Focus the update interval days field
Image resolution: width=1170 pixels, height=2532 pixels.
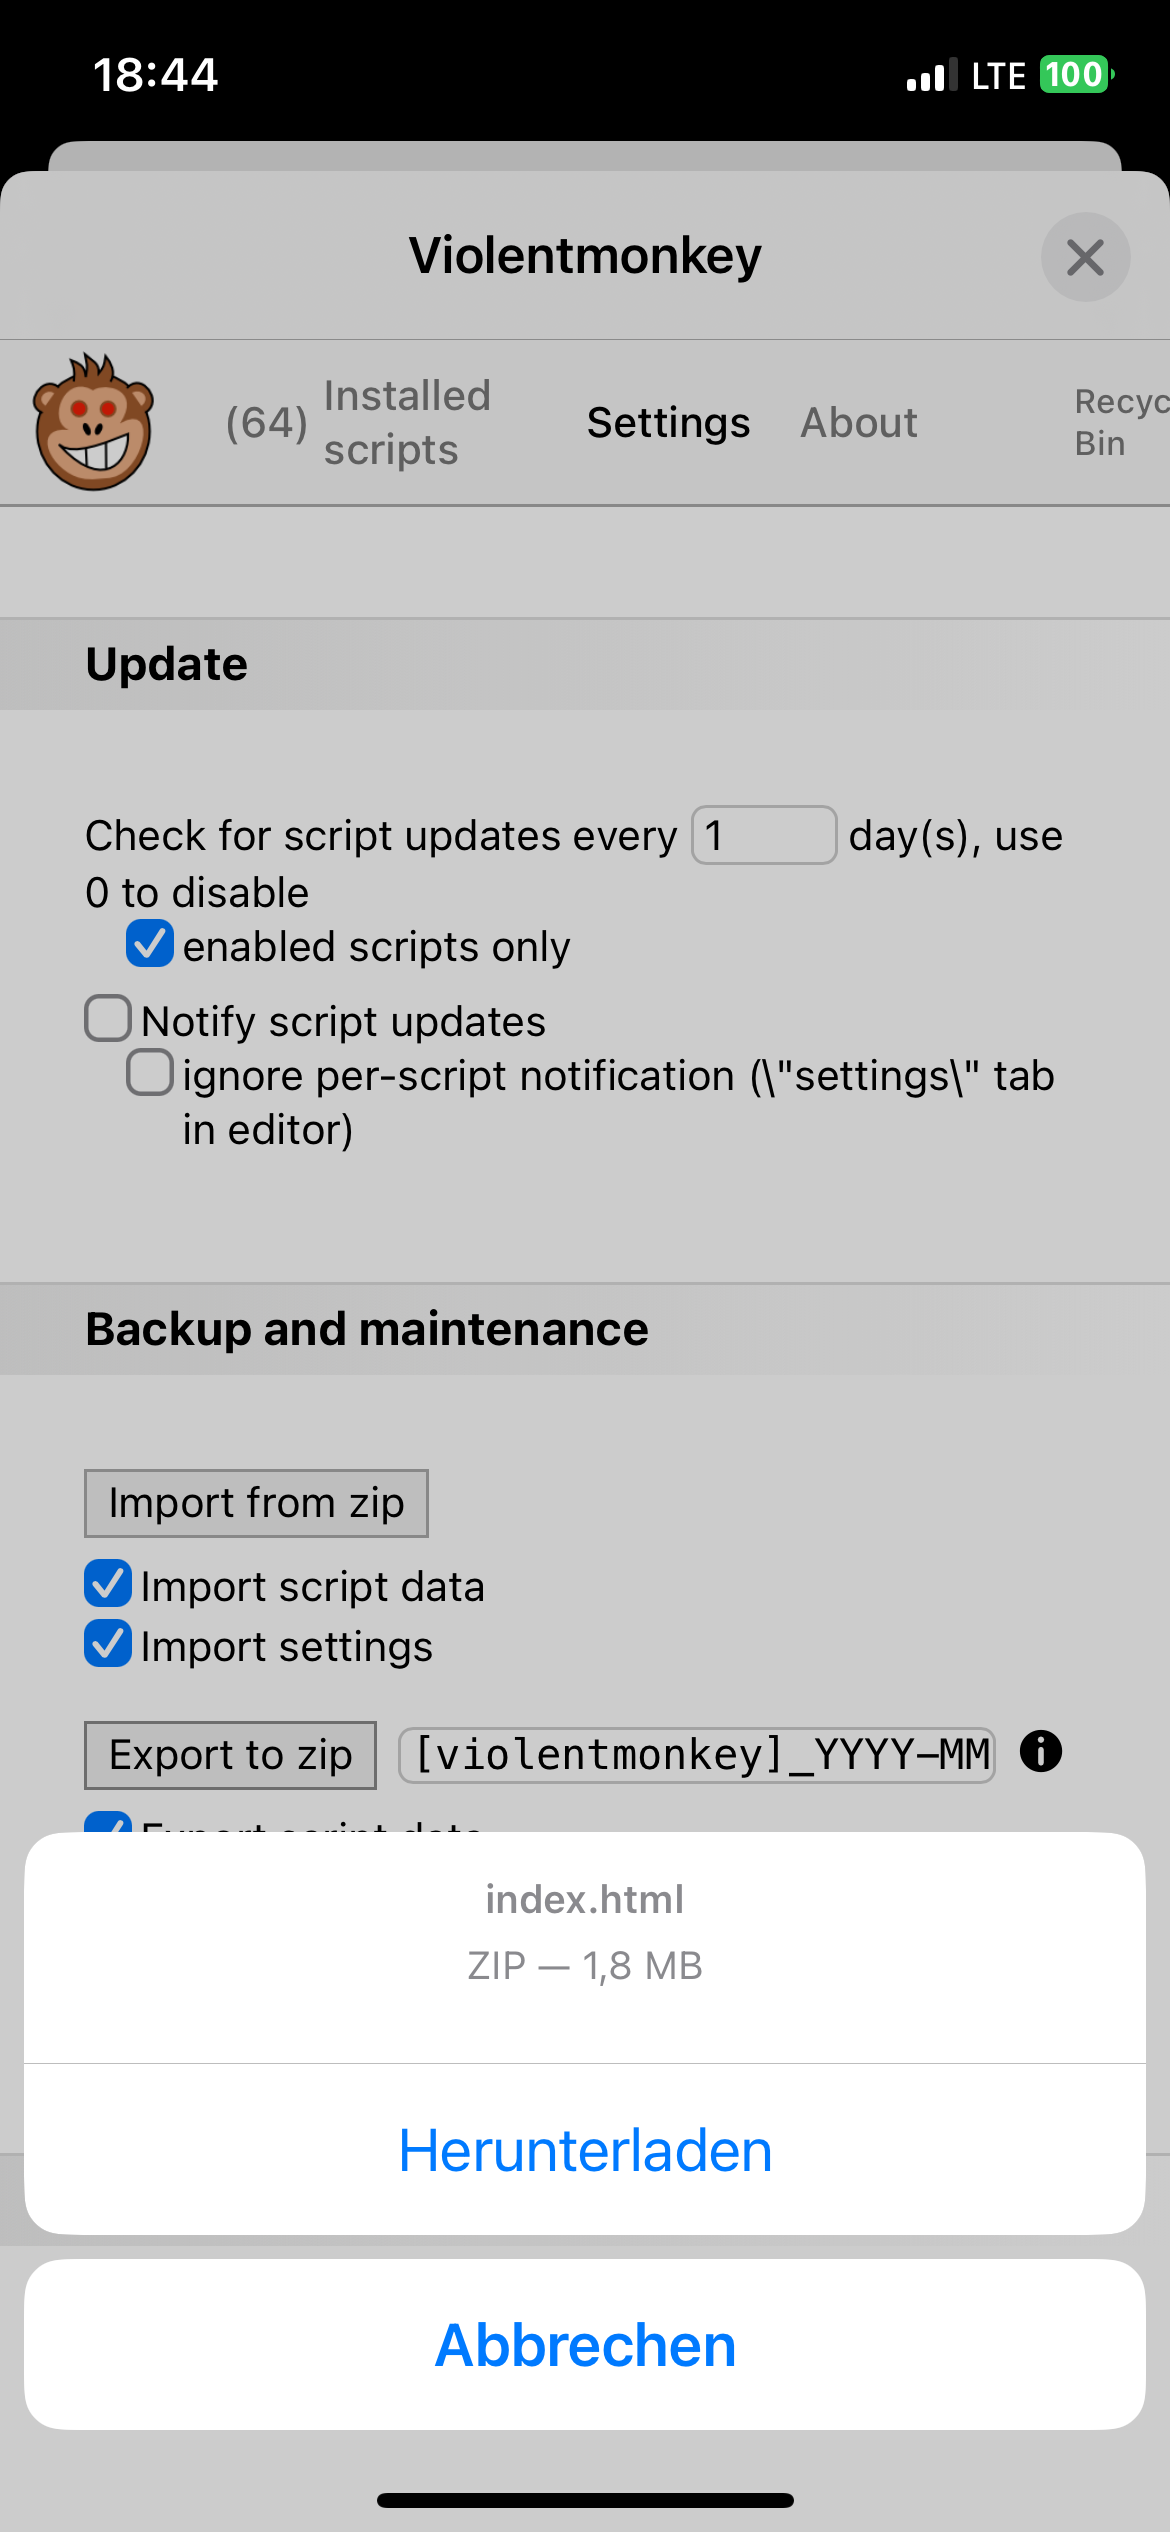click(x=764, y=835)
